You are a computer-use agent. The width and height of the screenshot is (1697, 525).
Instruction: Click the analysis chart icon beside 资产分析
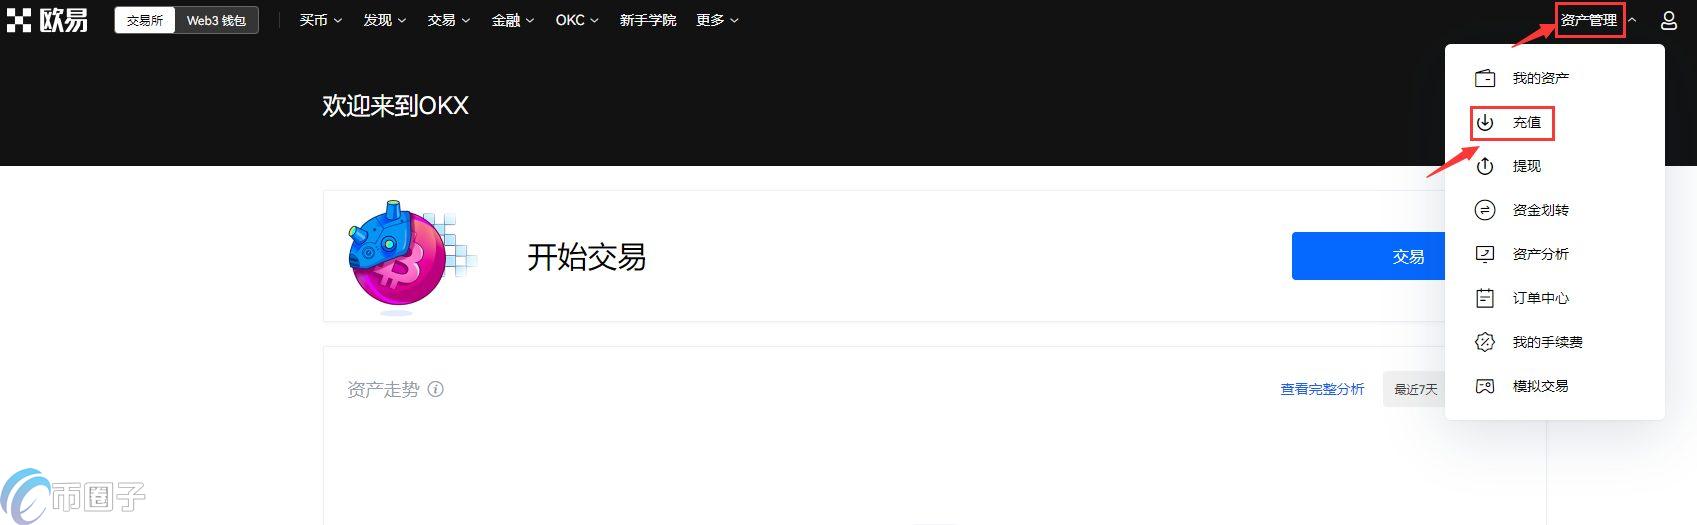(x=1485, y=254)
